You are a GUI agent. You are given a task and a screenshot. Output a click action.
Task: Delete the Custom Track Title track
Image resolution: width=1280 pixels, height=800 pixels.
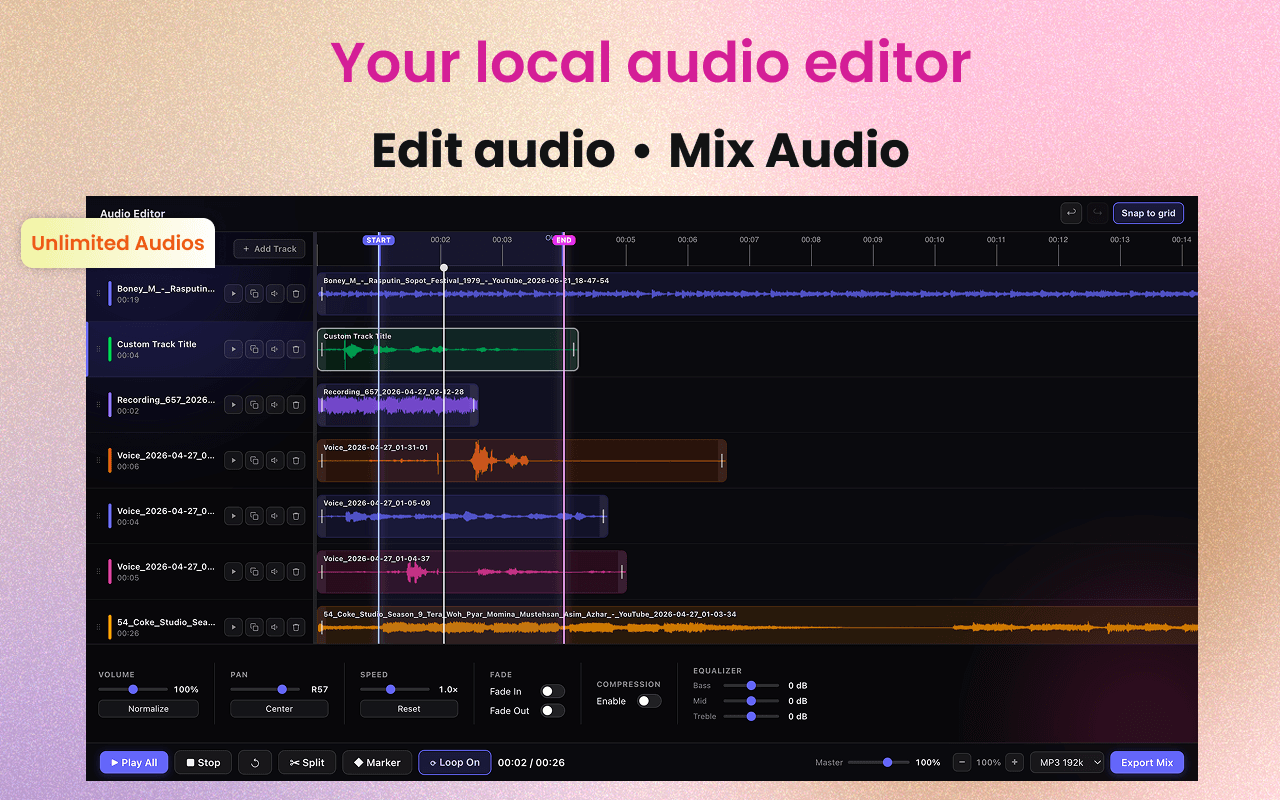(296, 349)
